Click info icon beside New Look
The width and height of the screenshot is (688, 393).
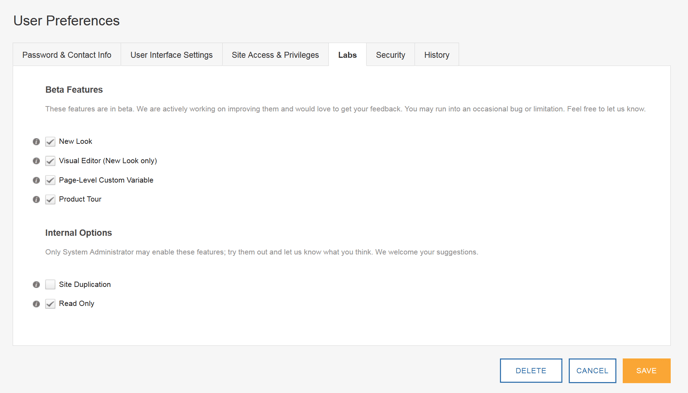[x=36, y=142]
